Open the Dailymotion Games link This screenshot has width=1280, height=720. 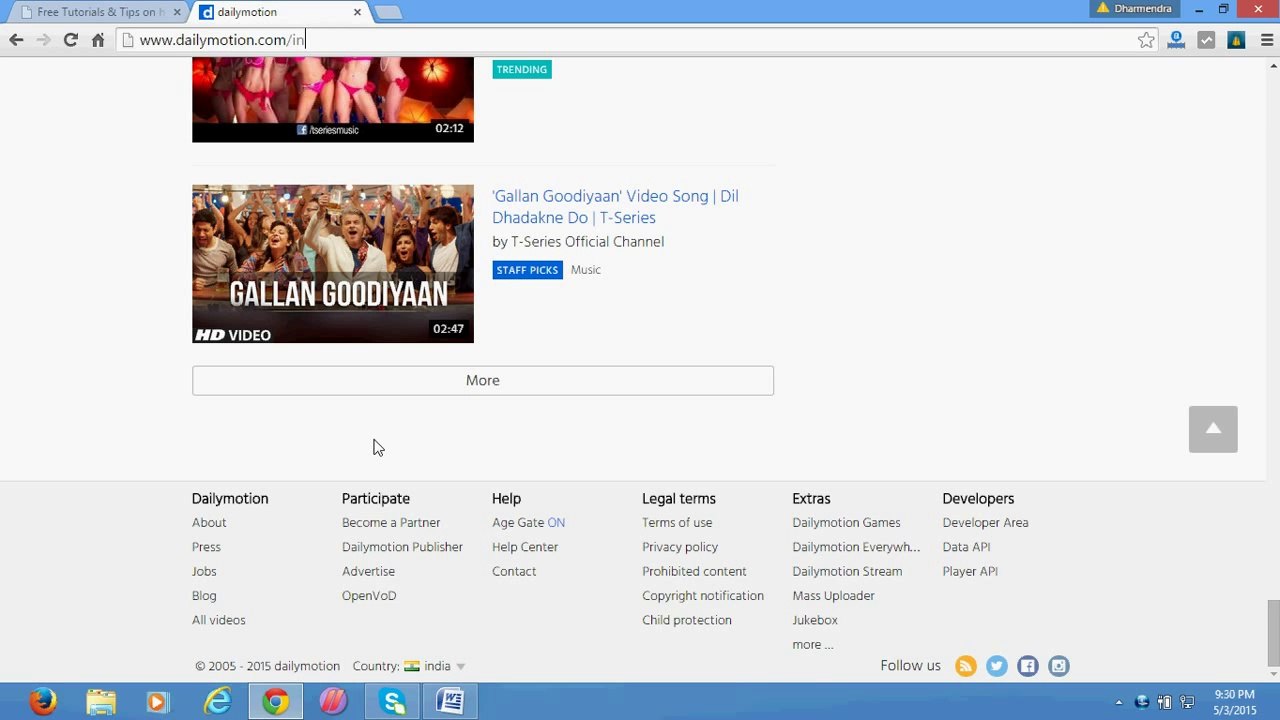(x=846, y=523)
